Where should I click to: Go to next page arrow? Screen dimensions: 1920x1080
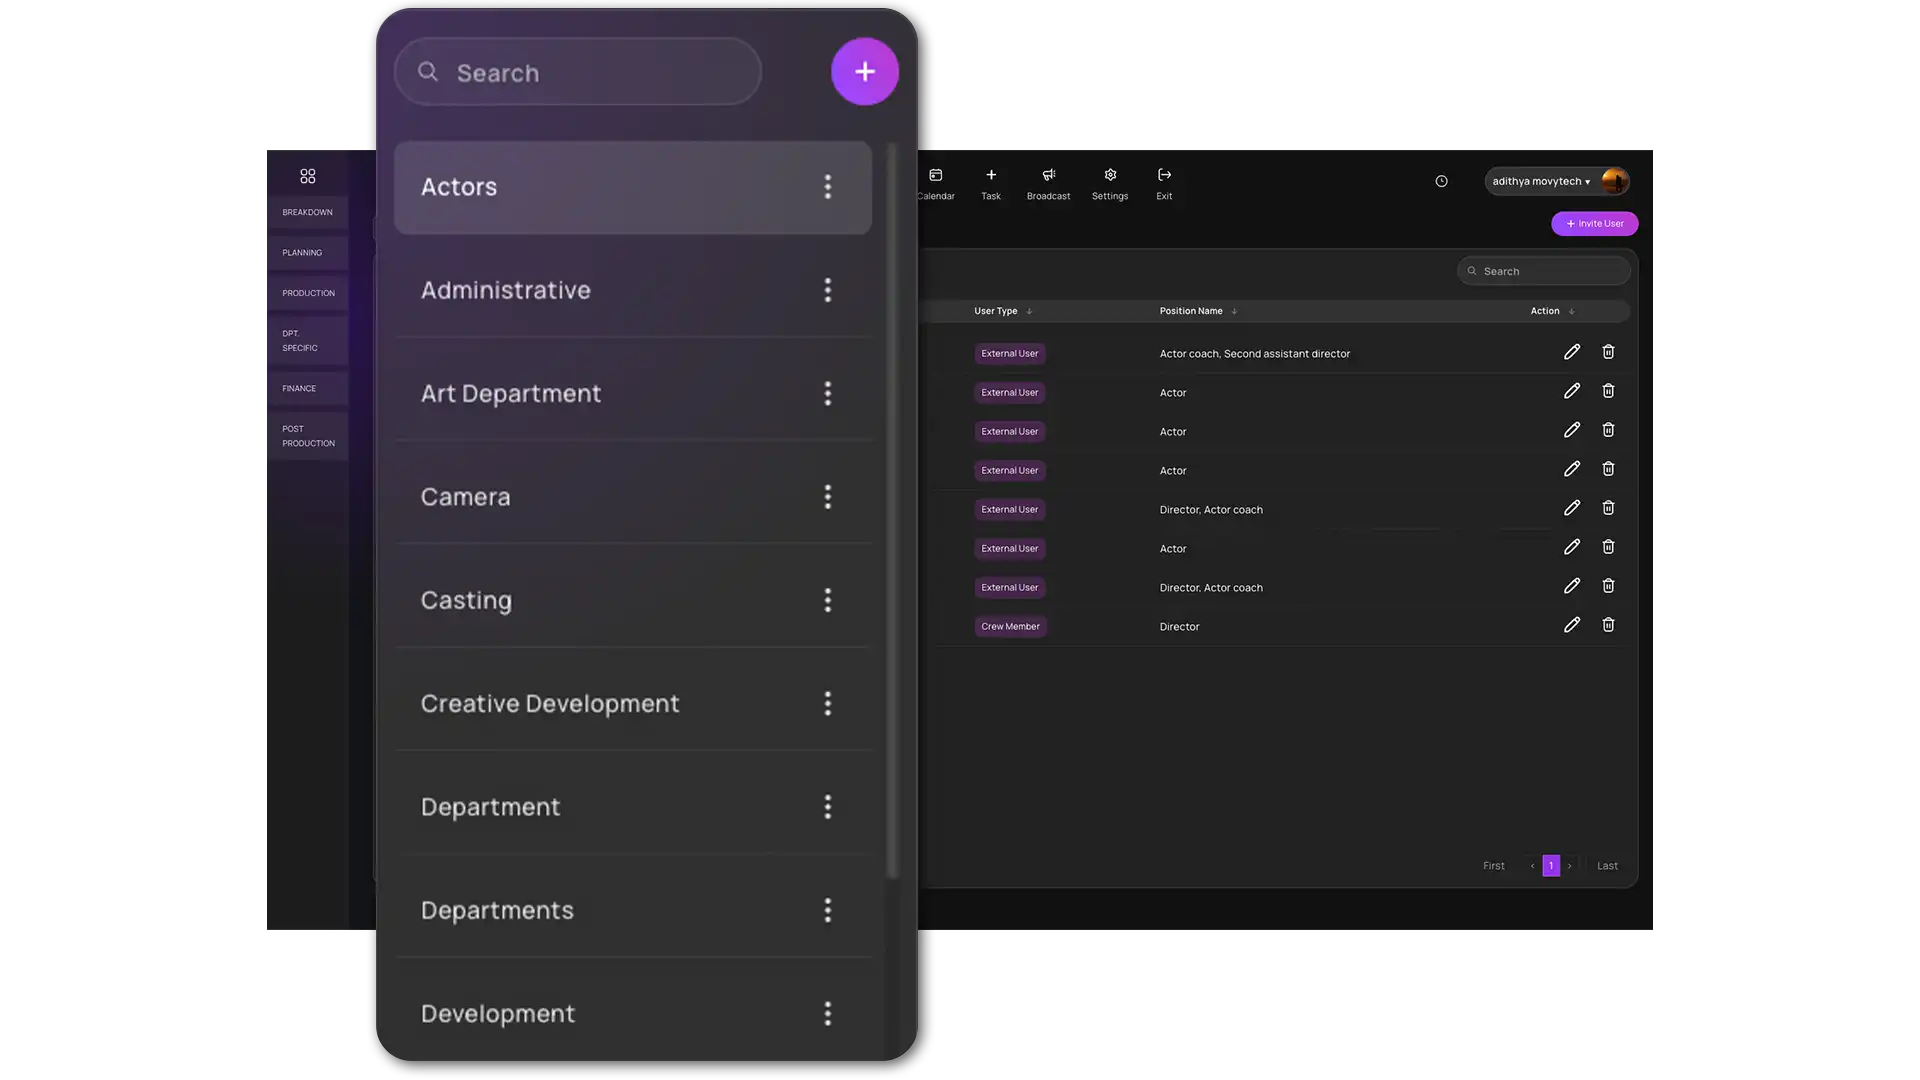[x=1570, y=866]
